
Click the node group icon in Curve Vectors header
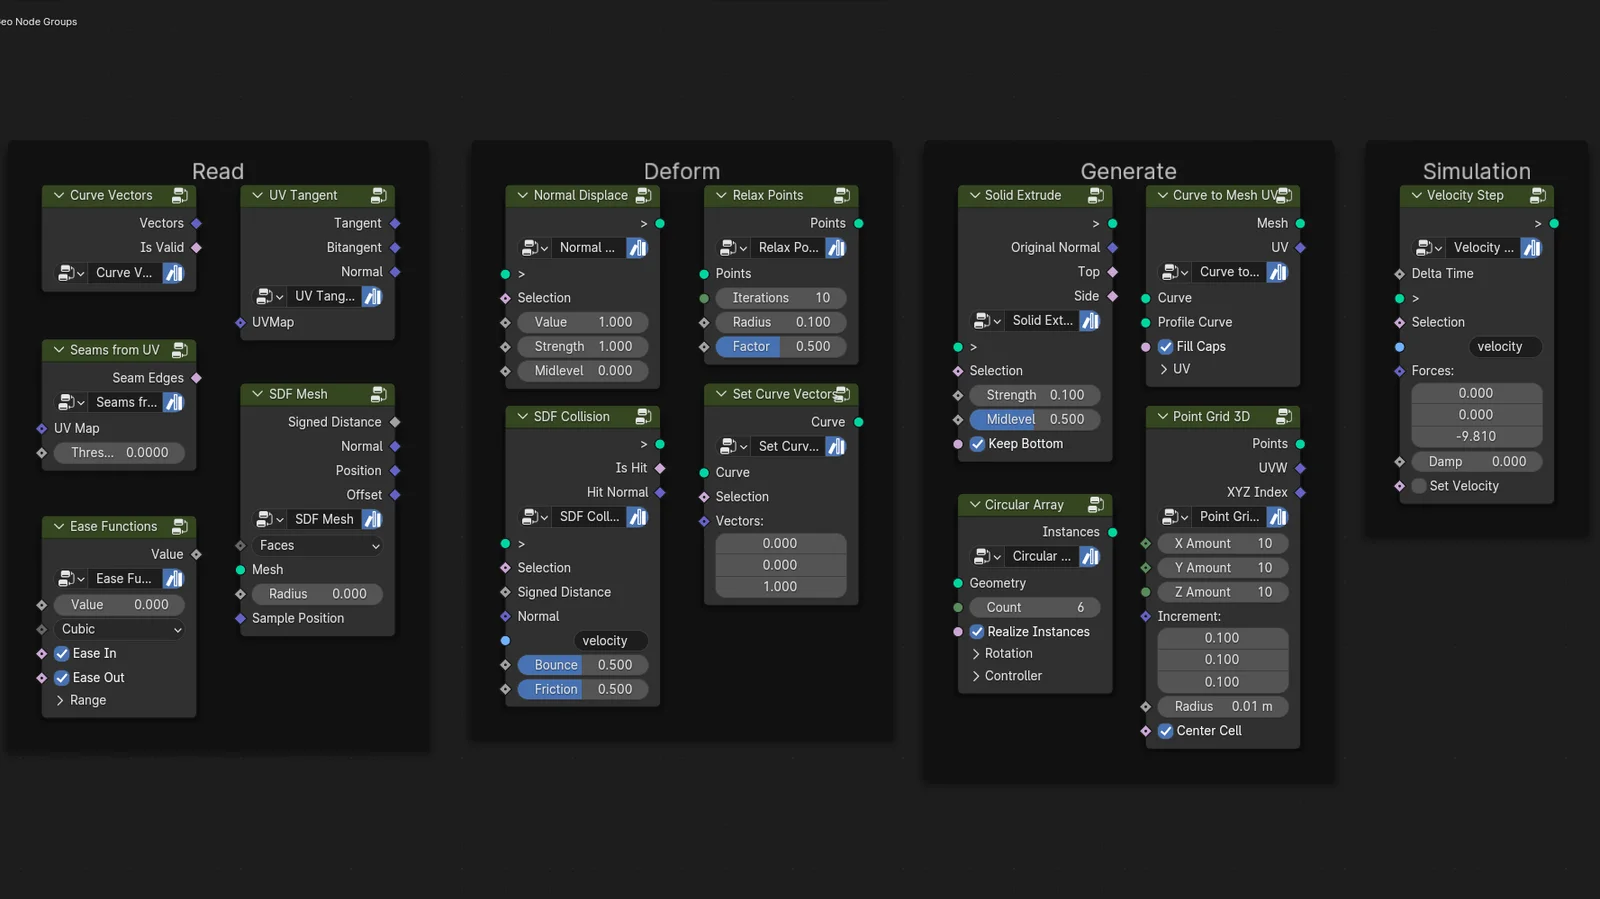pyautogui.click(x=180, y=196)
